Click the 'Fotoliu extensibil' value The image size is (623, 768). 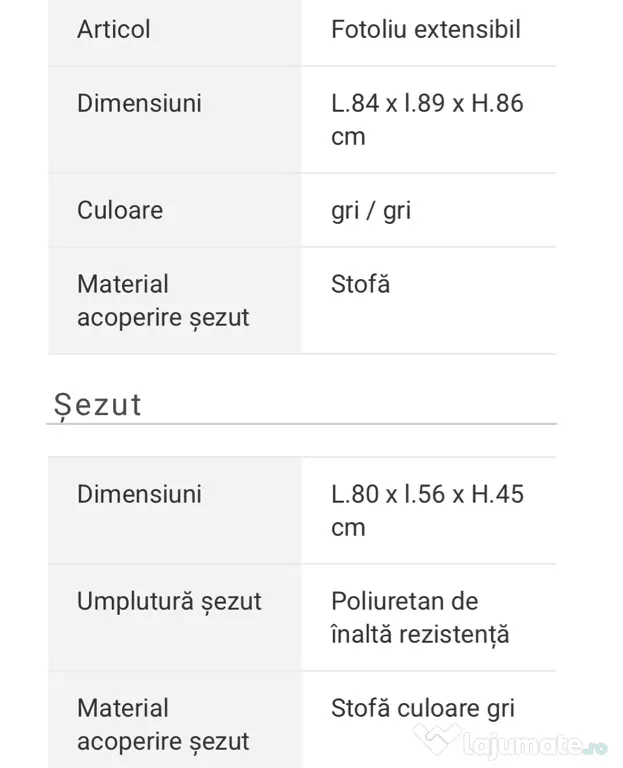(426, 29)
